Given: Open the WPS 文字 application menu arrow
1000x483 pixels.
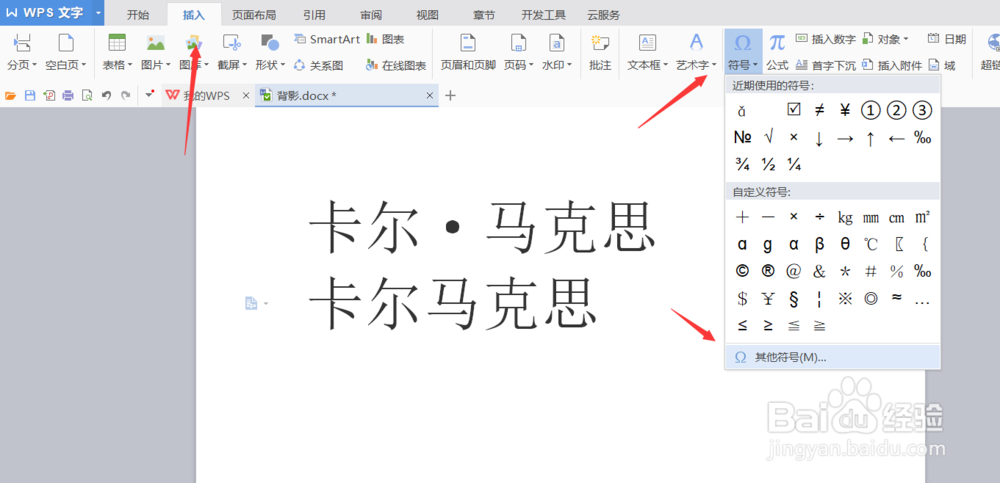Looking at the screenshot, I should point(98,13).
